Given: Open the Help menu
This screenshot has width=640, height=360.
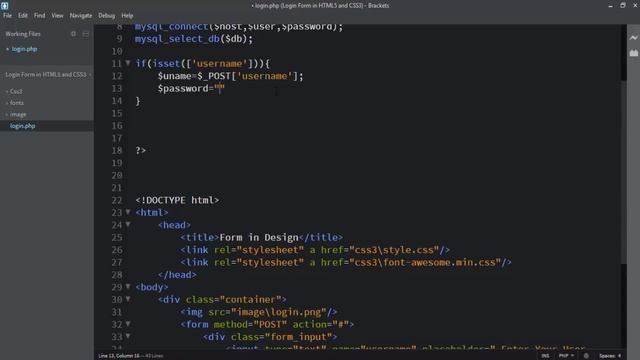Looking at the screenshot, I should pos(127,16).
